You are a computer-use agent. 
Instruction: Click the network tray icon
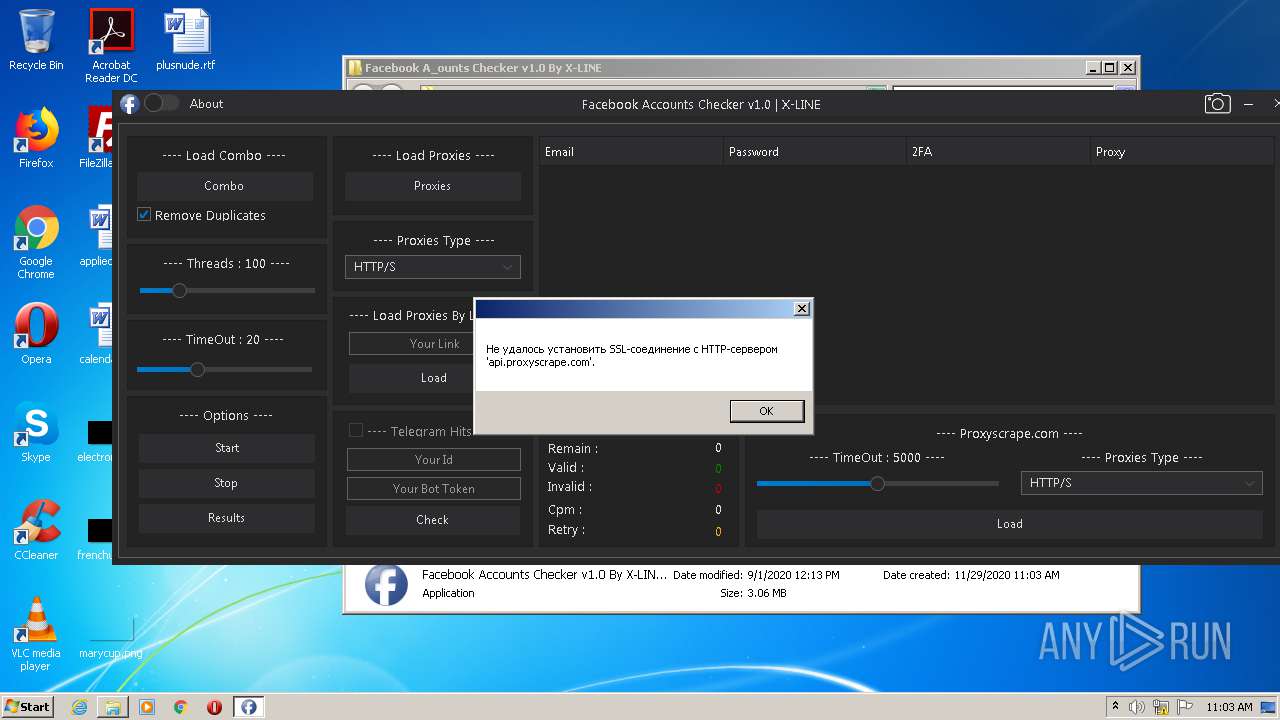pyautogui.click(x=1159, y=707)
